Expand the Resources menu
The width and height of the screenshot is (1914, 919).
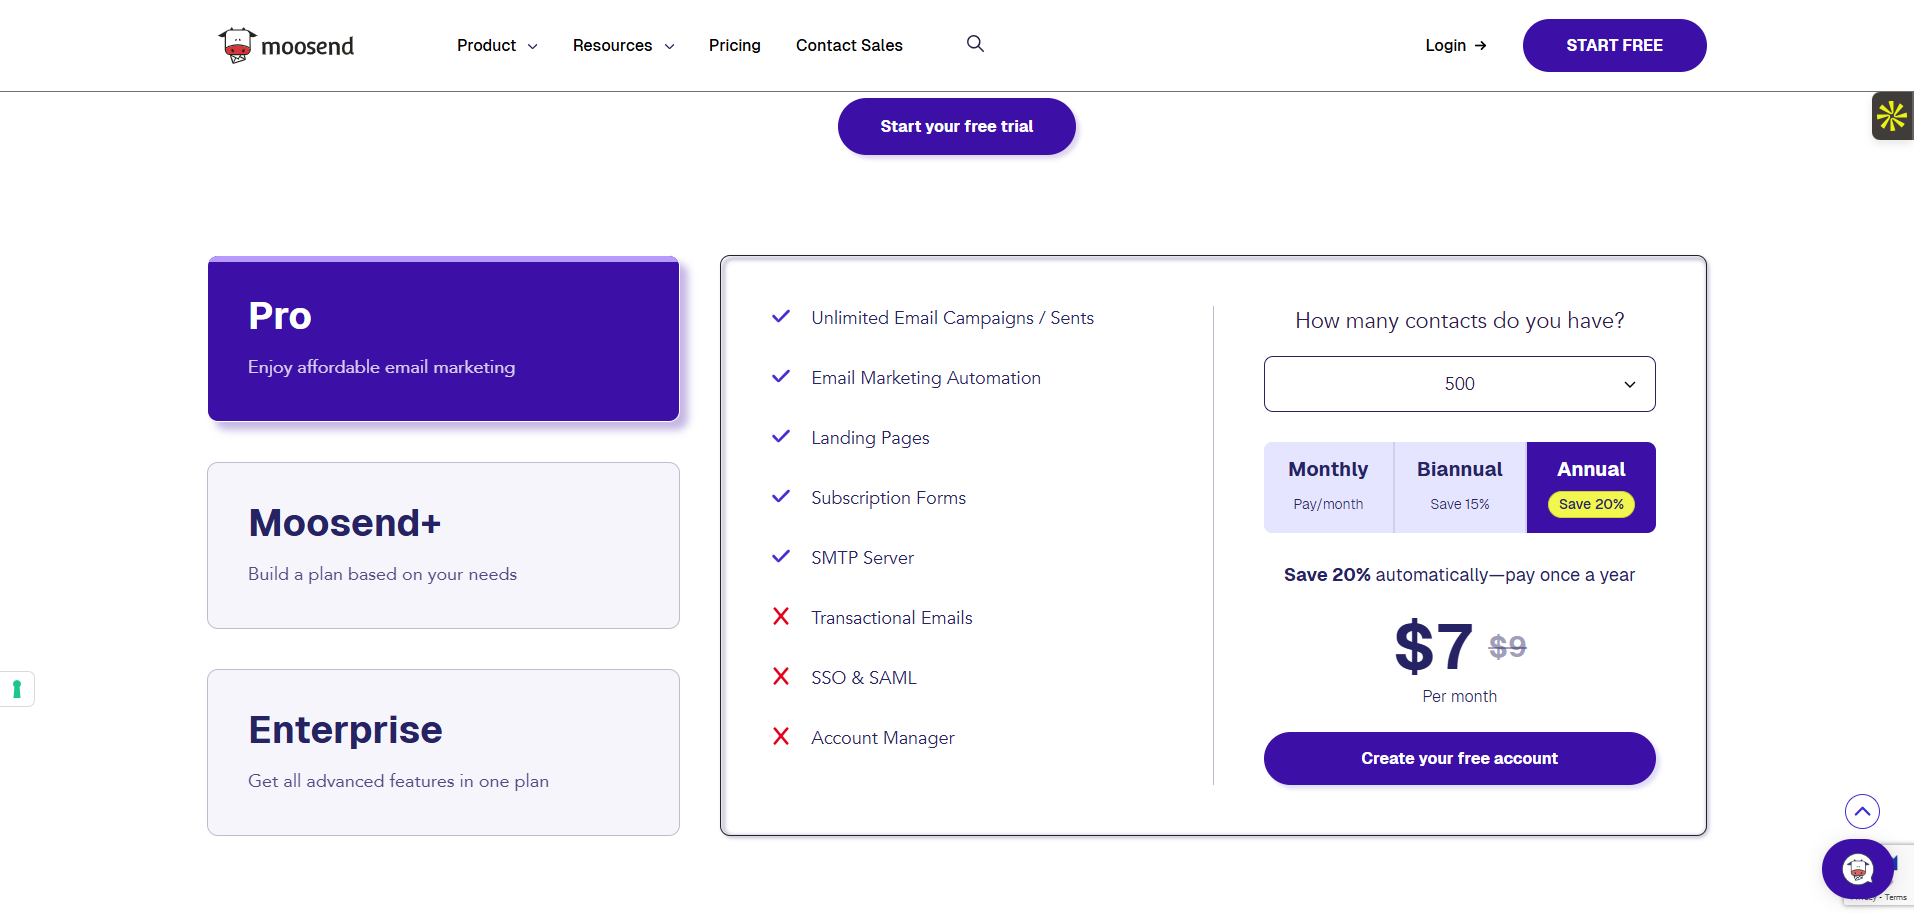pos(623,46)
